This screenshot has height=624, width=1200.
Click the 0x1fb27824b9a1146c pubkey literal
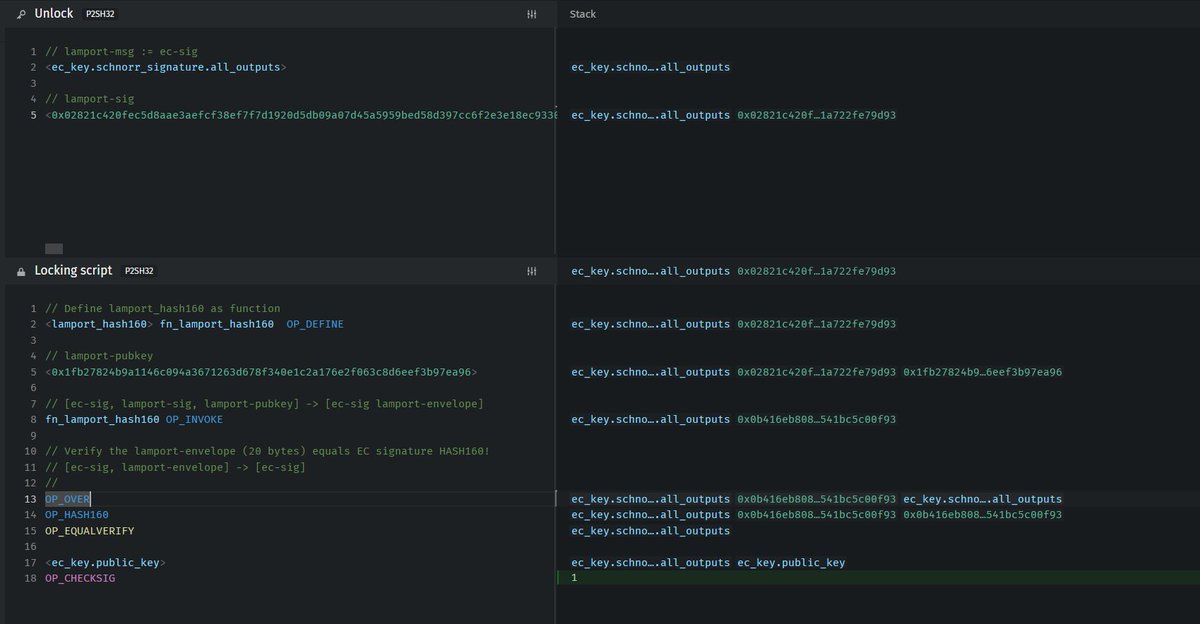(261, 372)
